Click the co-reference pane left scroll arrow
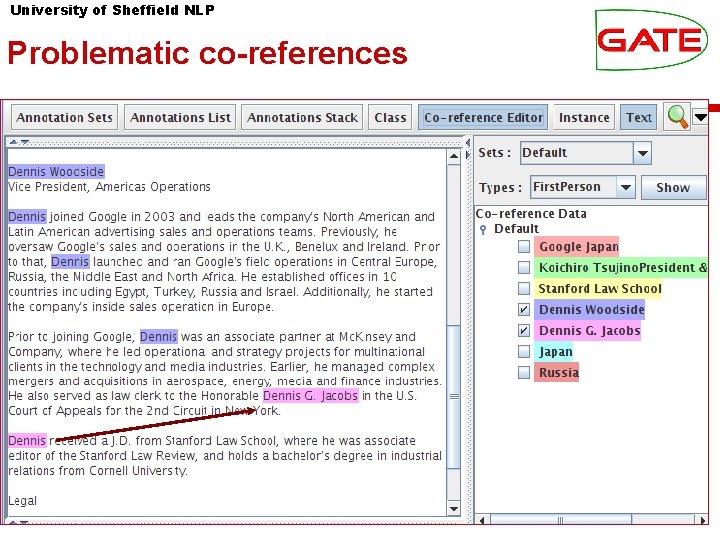 (481, 520)
